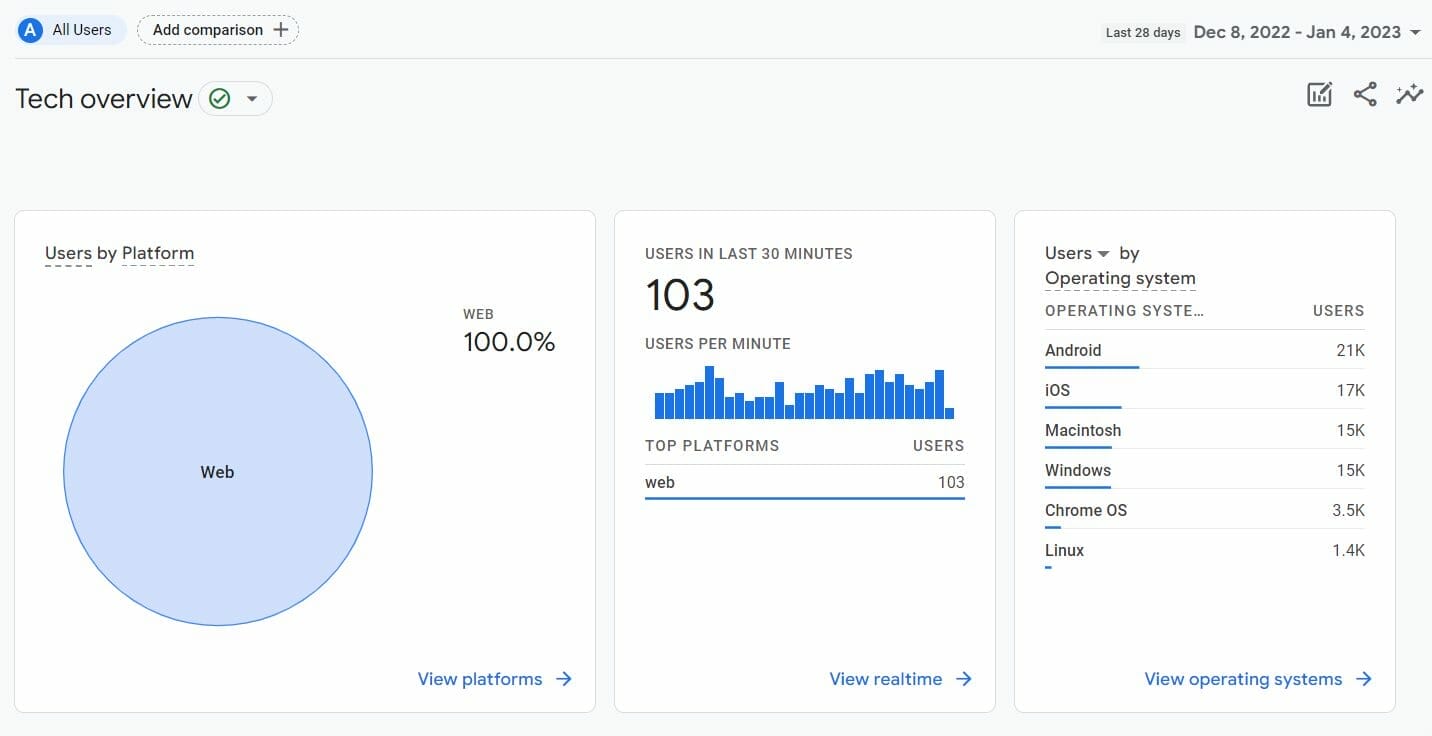Open the report customization editor icon
The width and height of the screenshot is (1432, 736).
pos(1319,93)
